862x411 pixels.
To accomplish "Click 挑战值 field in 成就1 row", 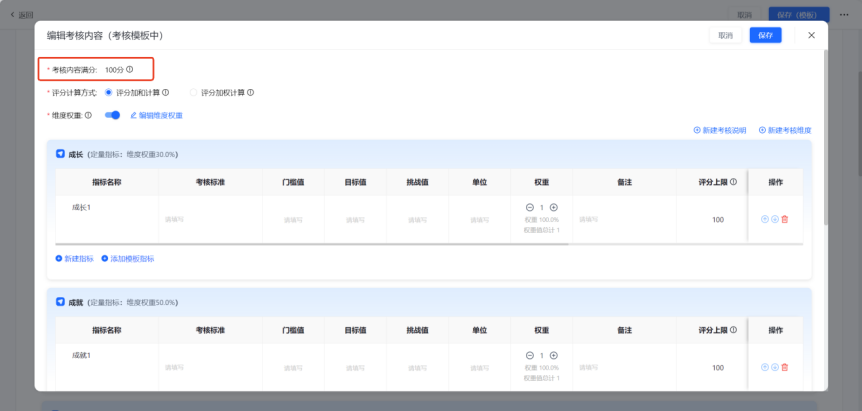I will tap(417, 368).
